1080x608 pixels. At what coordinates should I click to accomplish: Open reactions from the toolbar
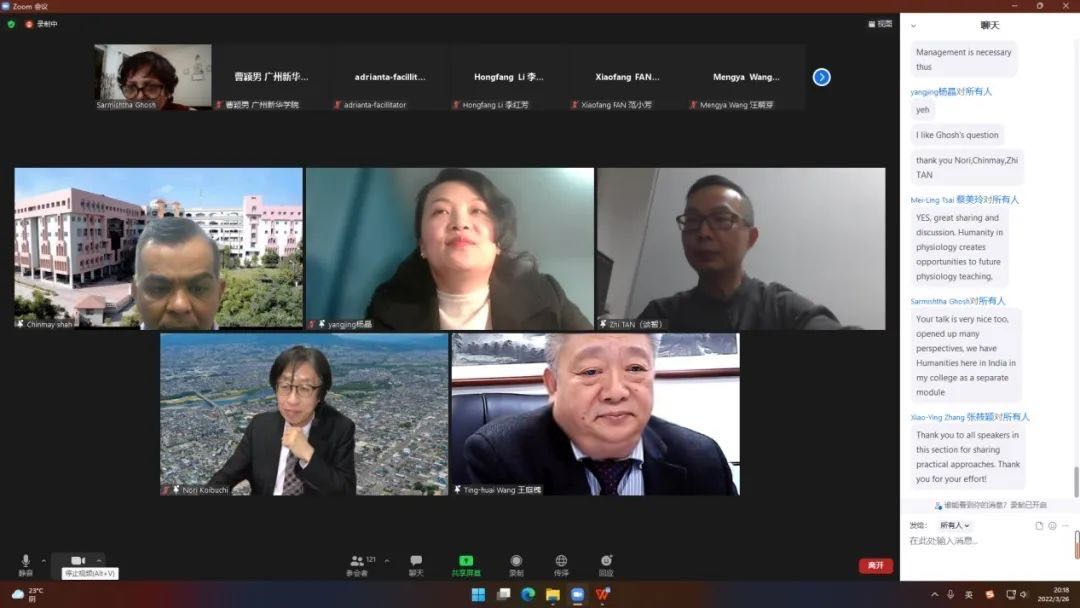click(x=606, y=564)
